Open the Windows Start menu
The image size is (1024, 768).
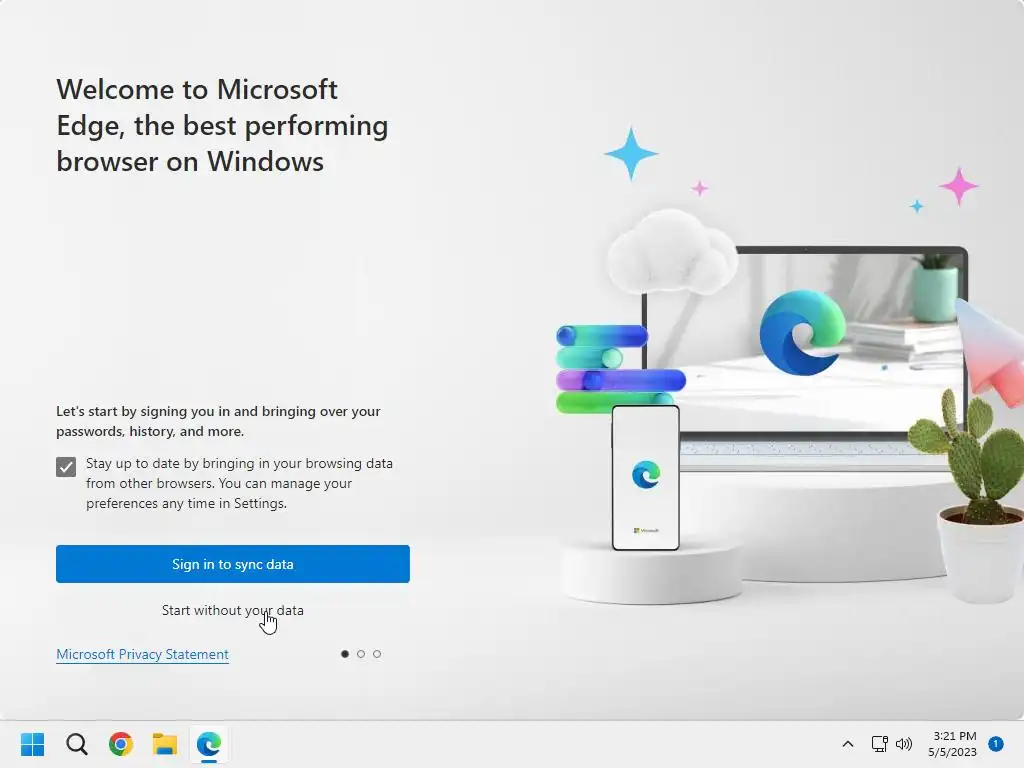pos(33,744)
